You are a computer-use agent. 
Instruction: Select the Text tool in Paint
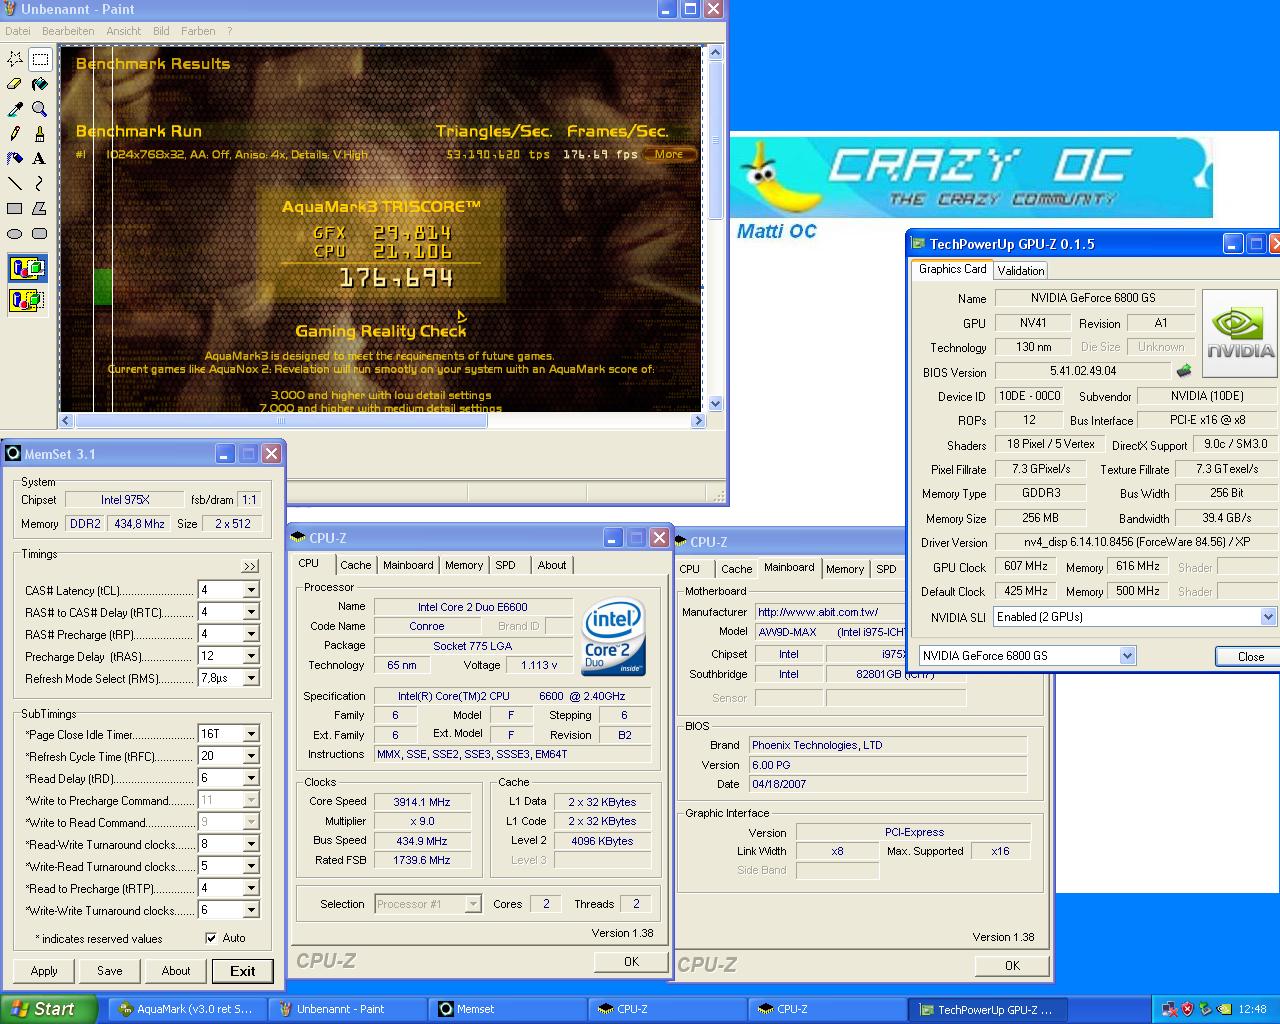39,158
